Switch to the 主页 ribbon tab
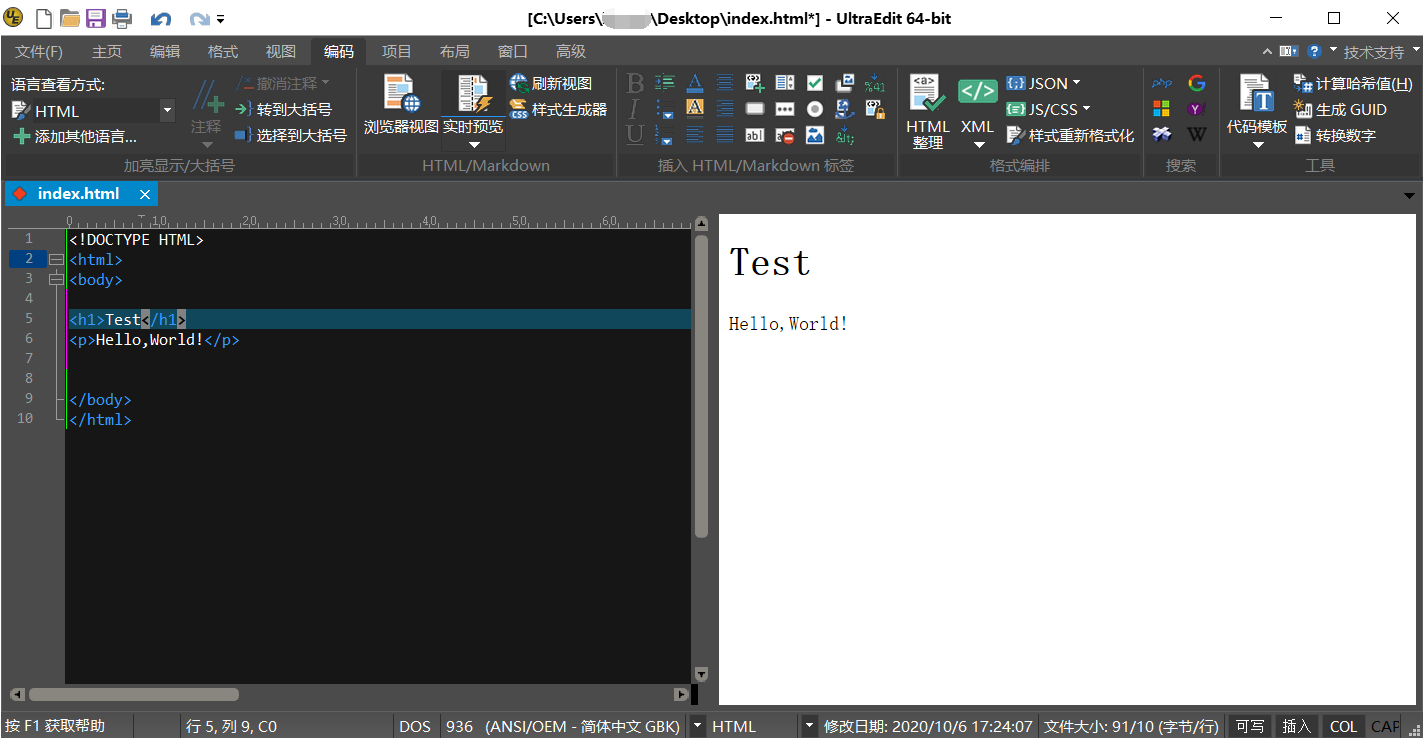This screenshot has width=1424, height=739. (x=107, y=52)
